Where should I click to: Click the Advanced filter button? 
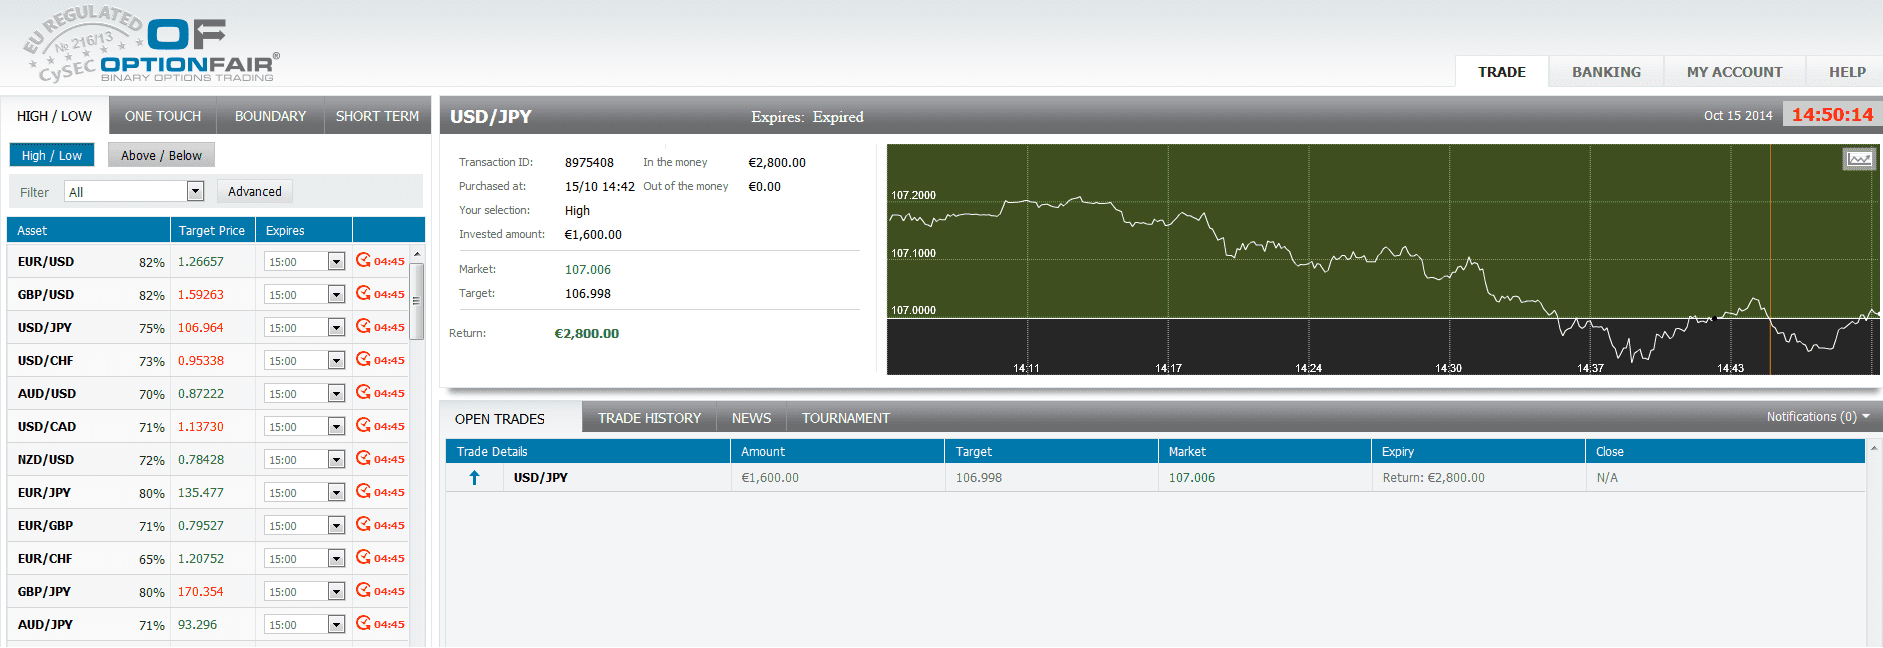click(255, 191)
